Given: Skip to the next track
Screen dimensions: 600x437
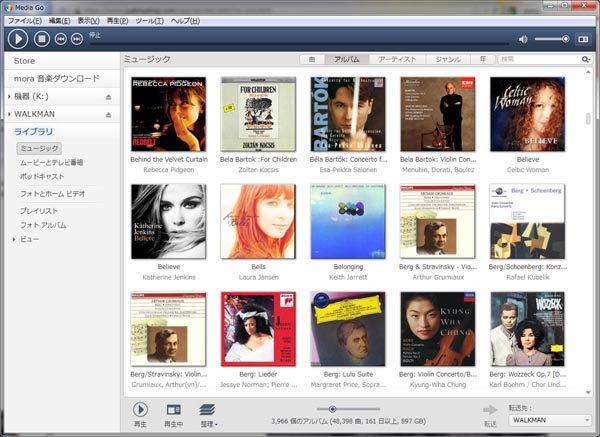Looking at the screenshot, I should click(77, 39).
